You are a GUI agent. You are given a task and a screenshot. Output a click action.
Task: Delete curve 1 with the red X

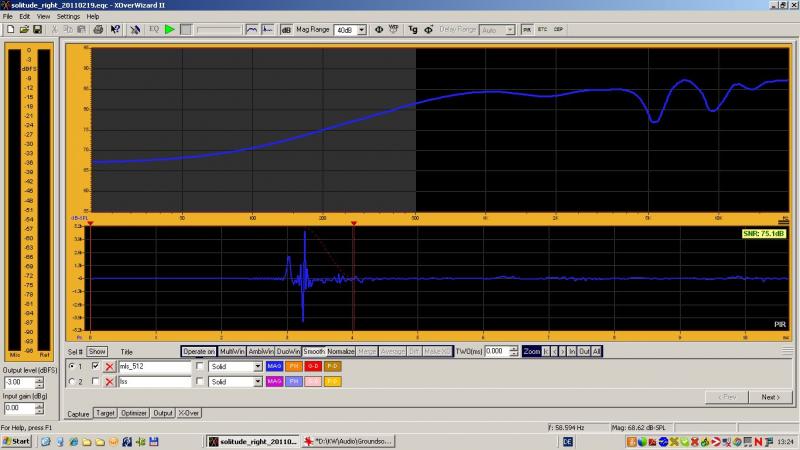pyautogui.click(x=110, y=367)
